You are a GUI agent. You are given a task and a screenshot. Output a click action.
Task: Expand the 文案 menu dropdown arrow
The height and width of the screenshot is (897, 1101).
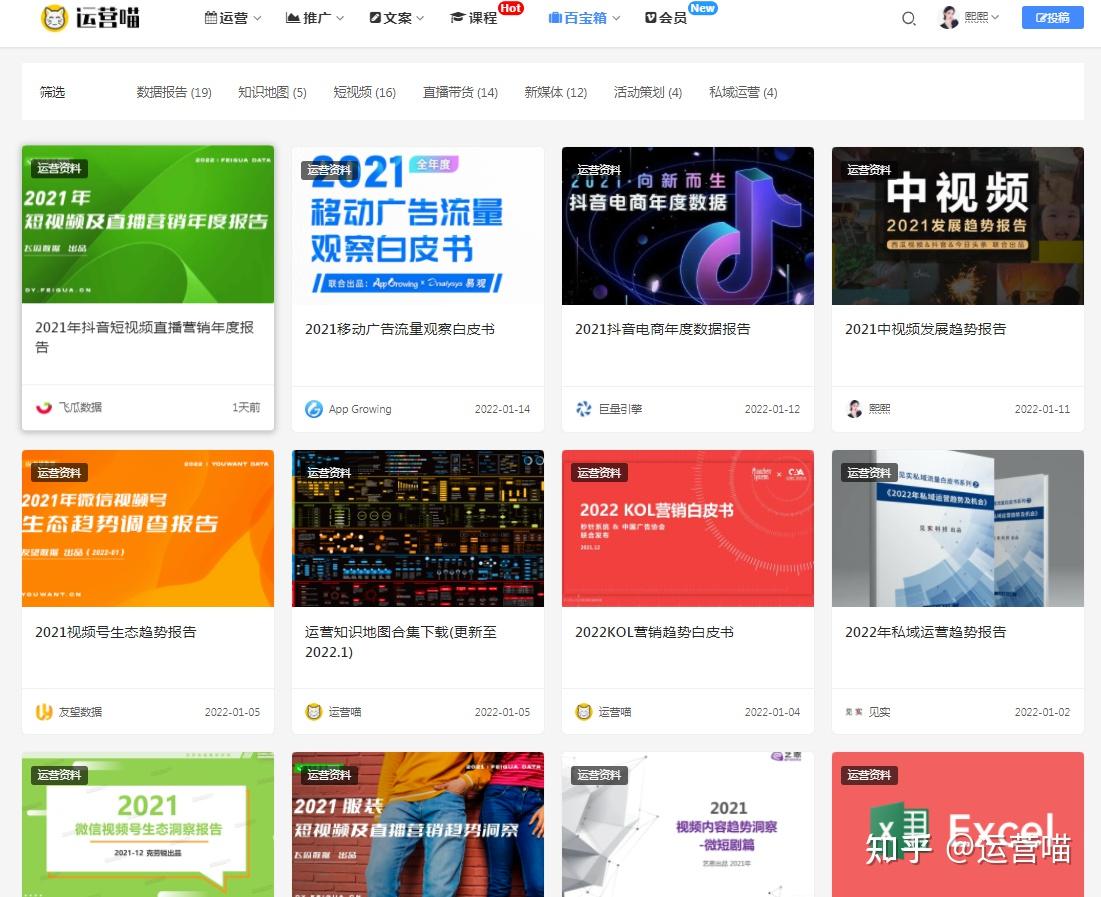pyautogui.click(x=420, y=18)
